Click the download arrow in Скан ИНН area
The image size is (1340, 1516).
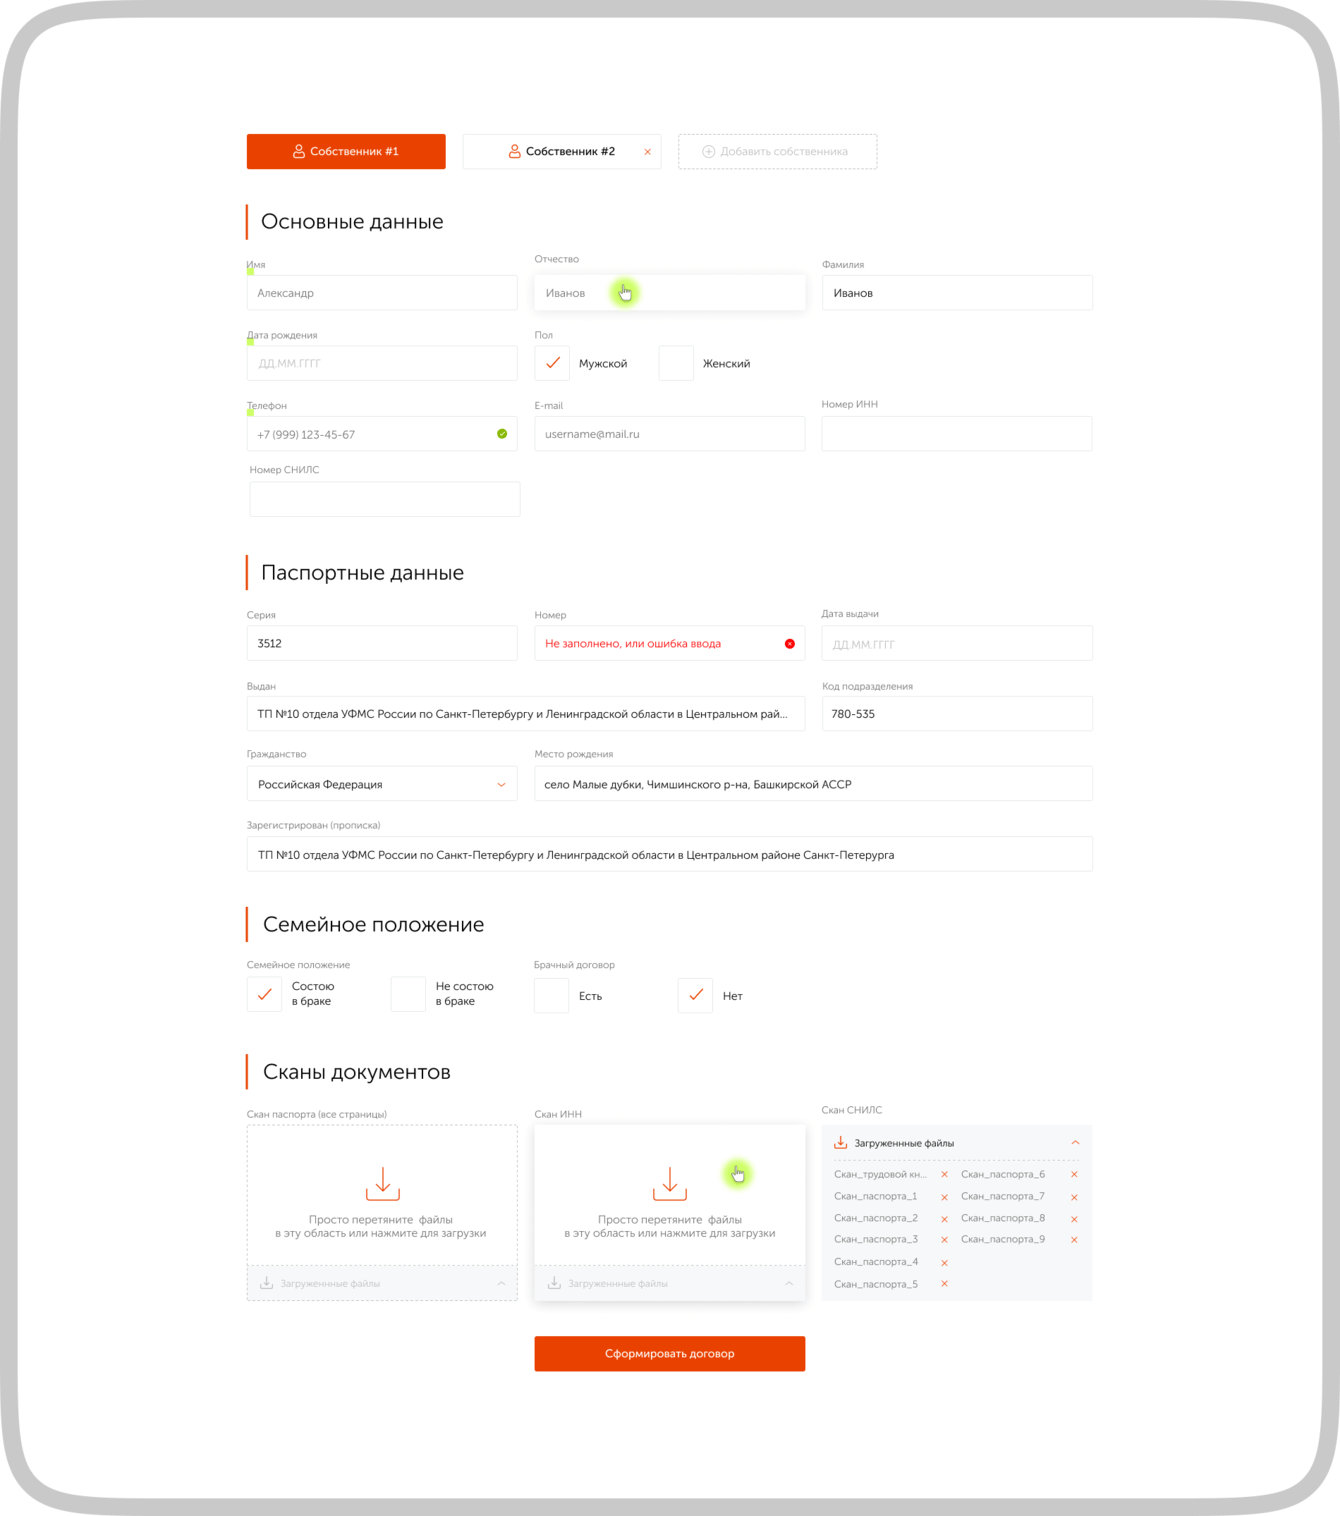tap(670, 1183)
